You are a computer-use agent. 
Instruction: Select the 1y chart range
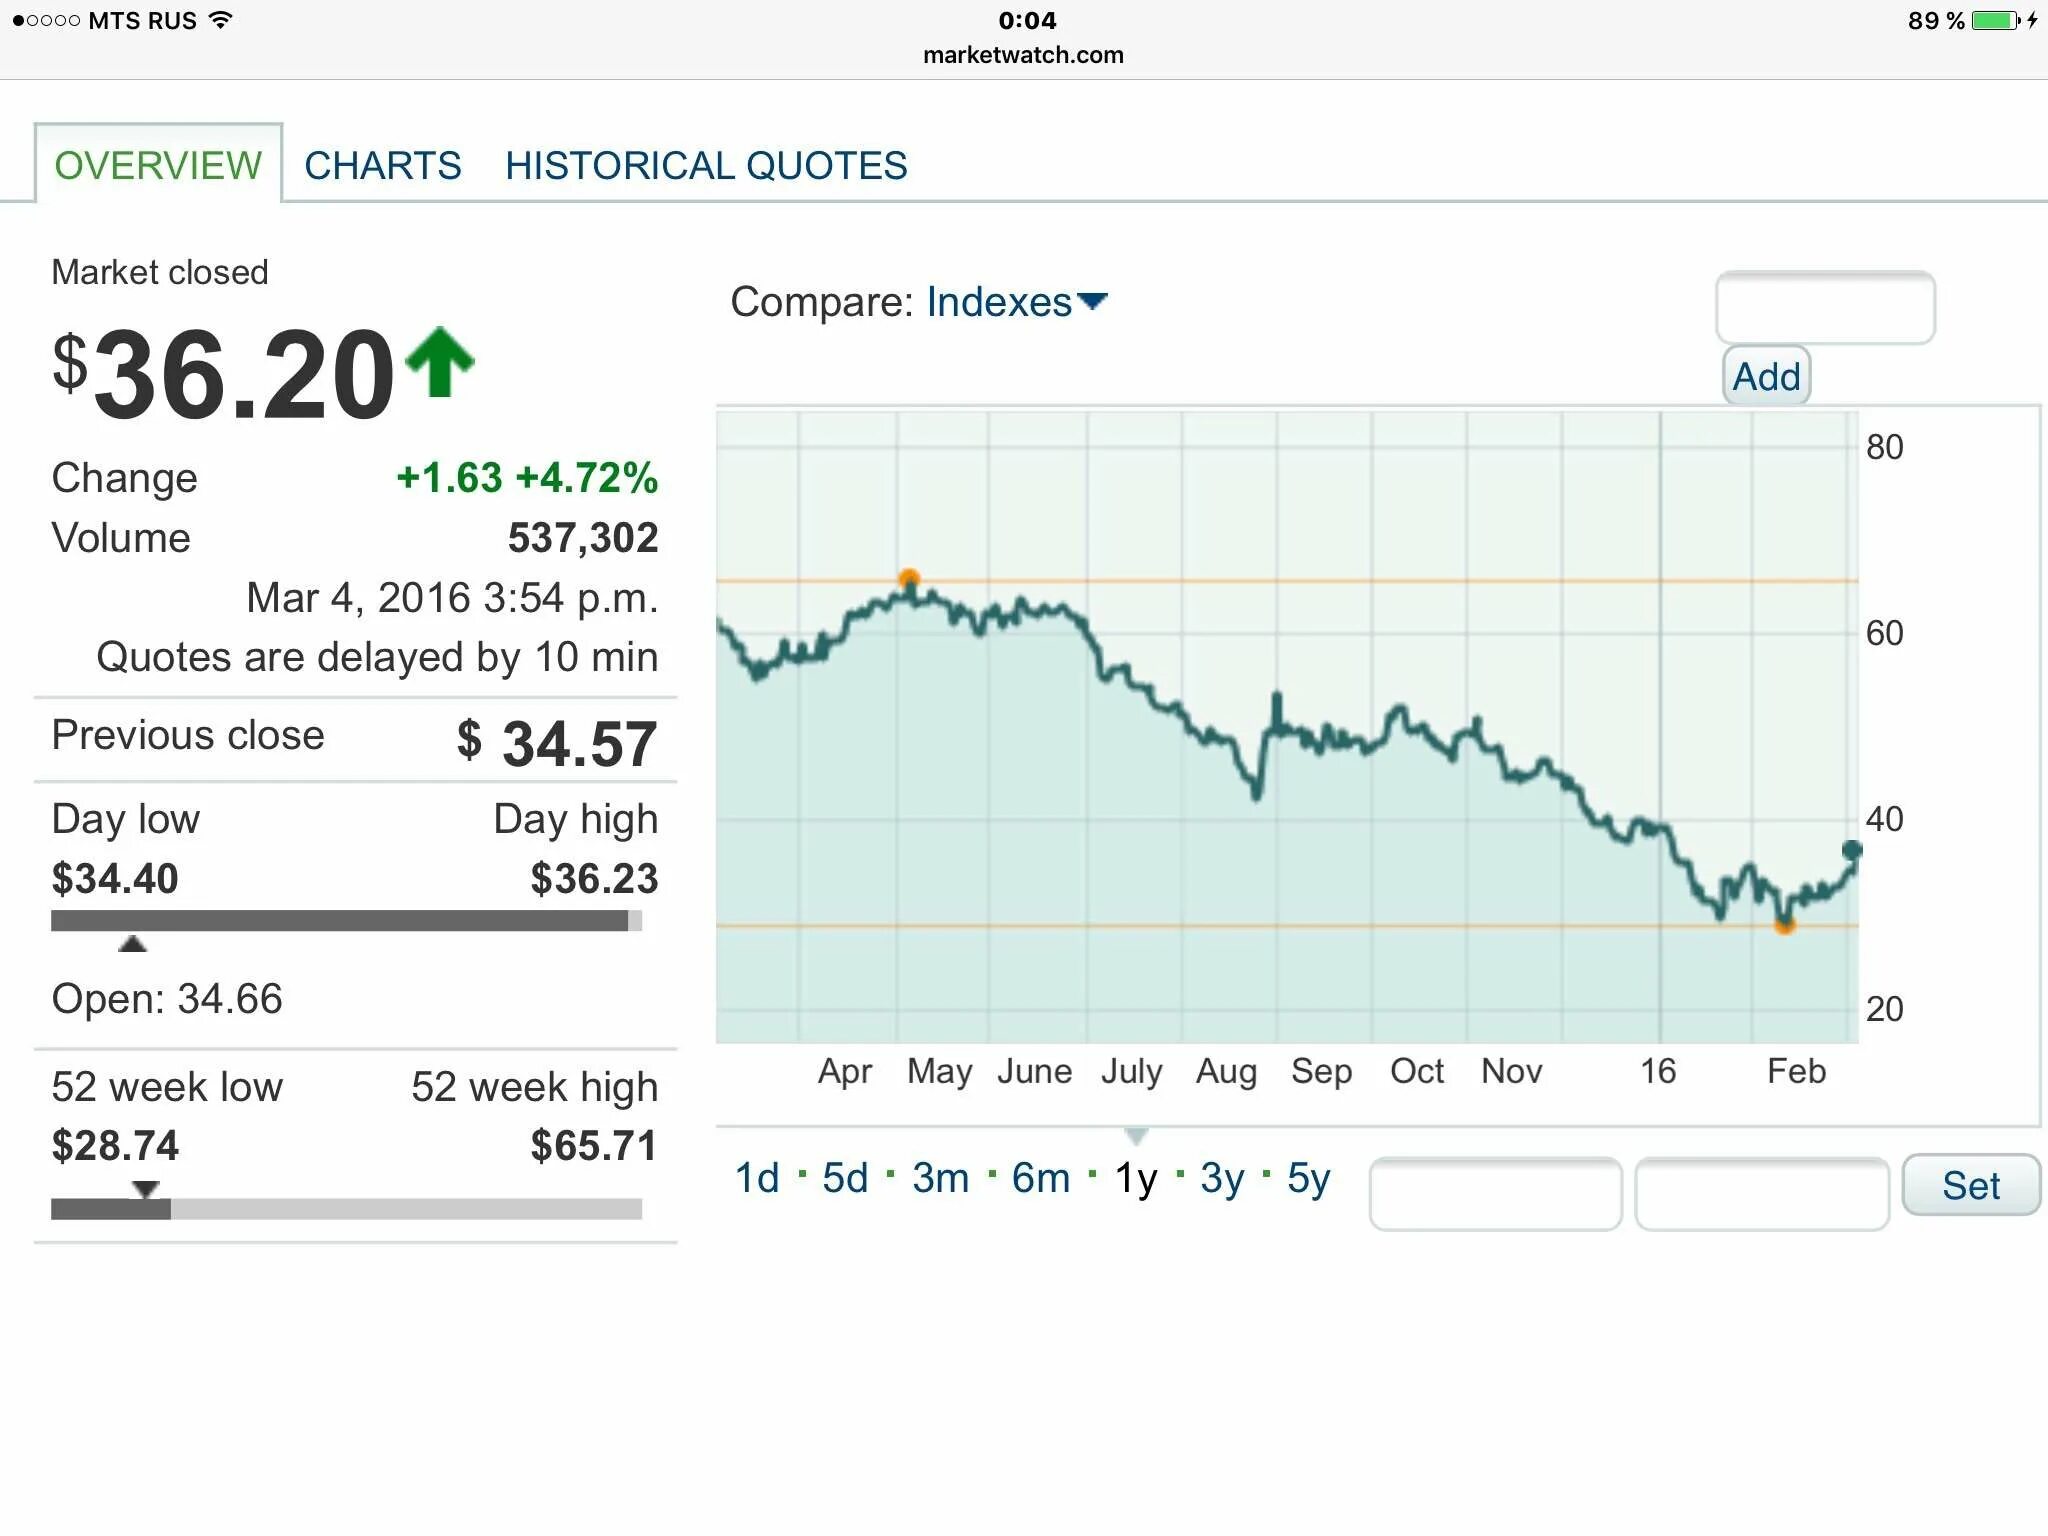[1136, 1180]
